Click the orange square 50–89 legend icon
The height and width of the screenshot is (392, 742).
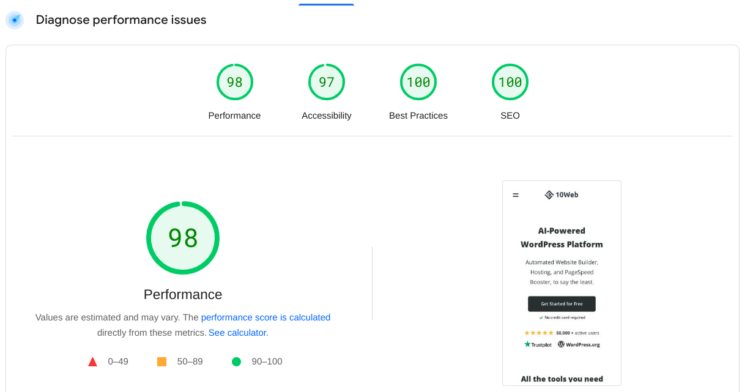[162, 362]
